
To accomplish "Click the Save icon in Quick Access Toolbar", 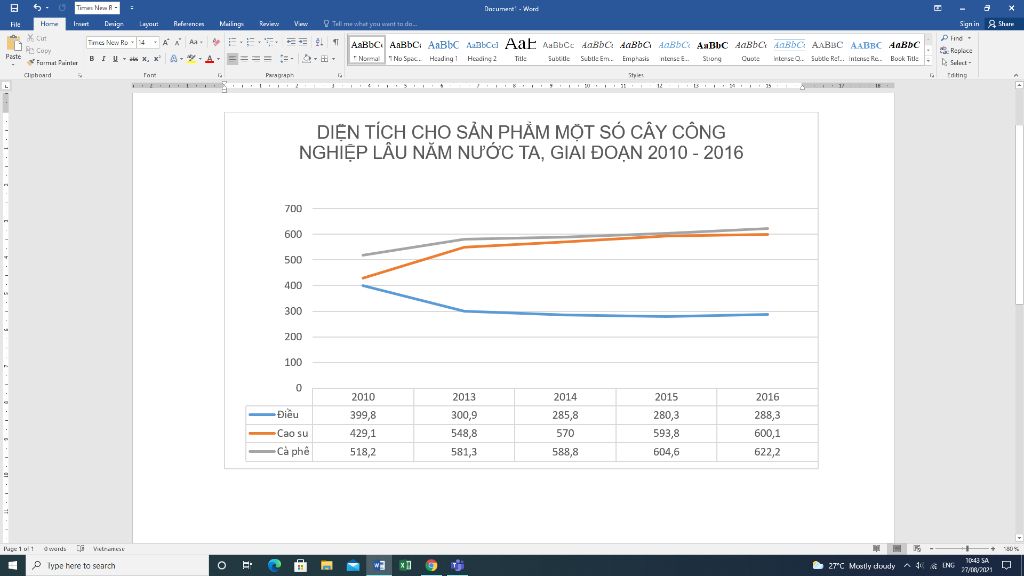I will point(13,8).
